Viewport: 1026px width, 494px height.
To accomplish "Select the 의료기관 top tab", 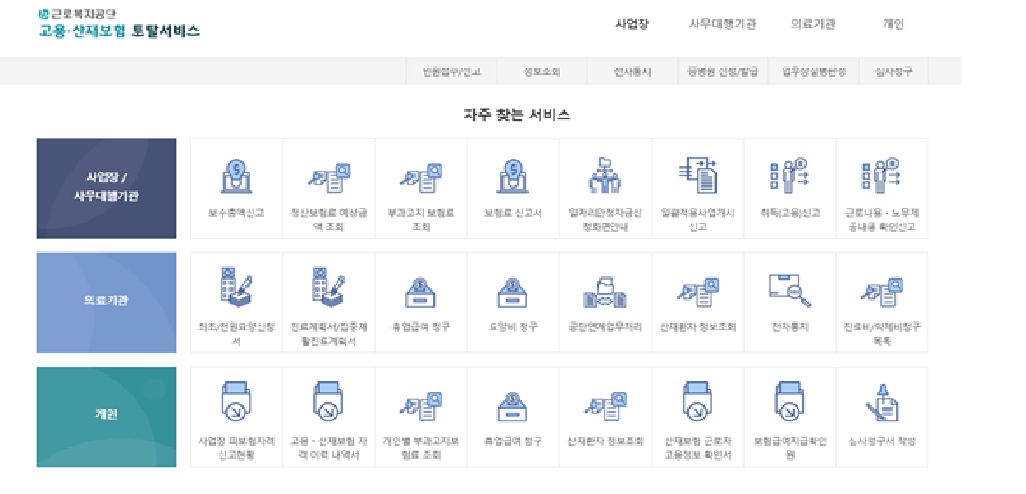I will point(813,24).
